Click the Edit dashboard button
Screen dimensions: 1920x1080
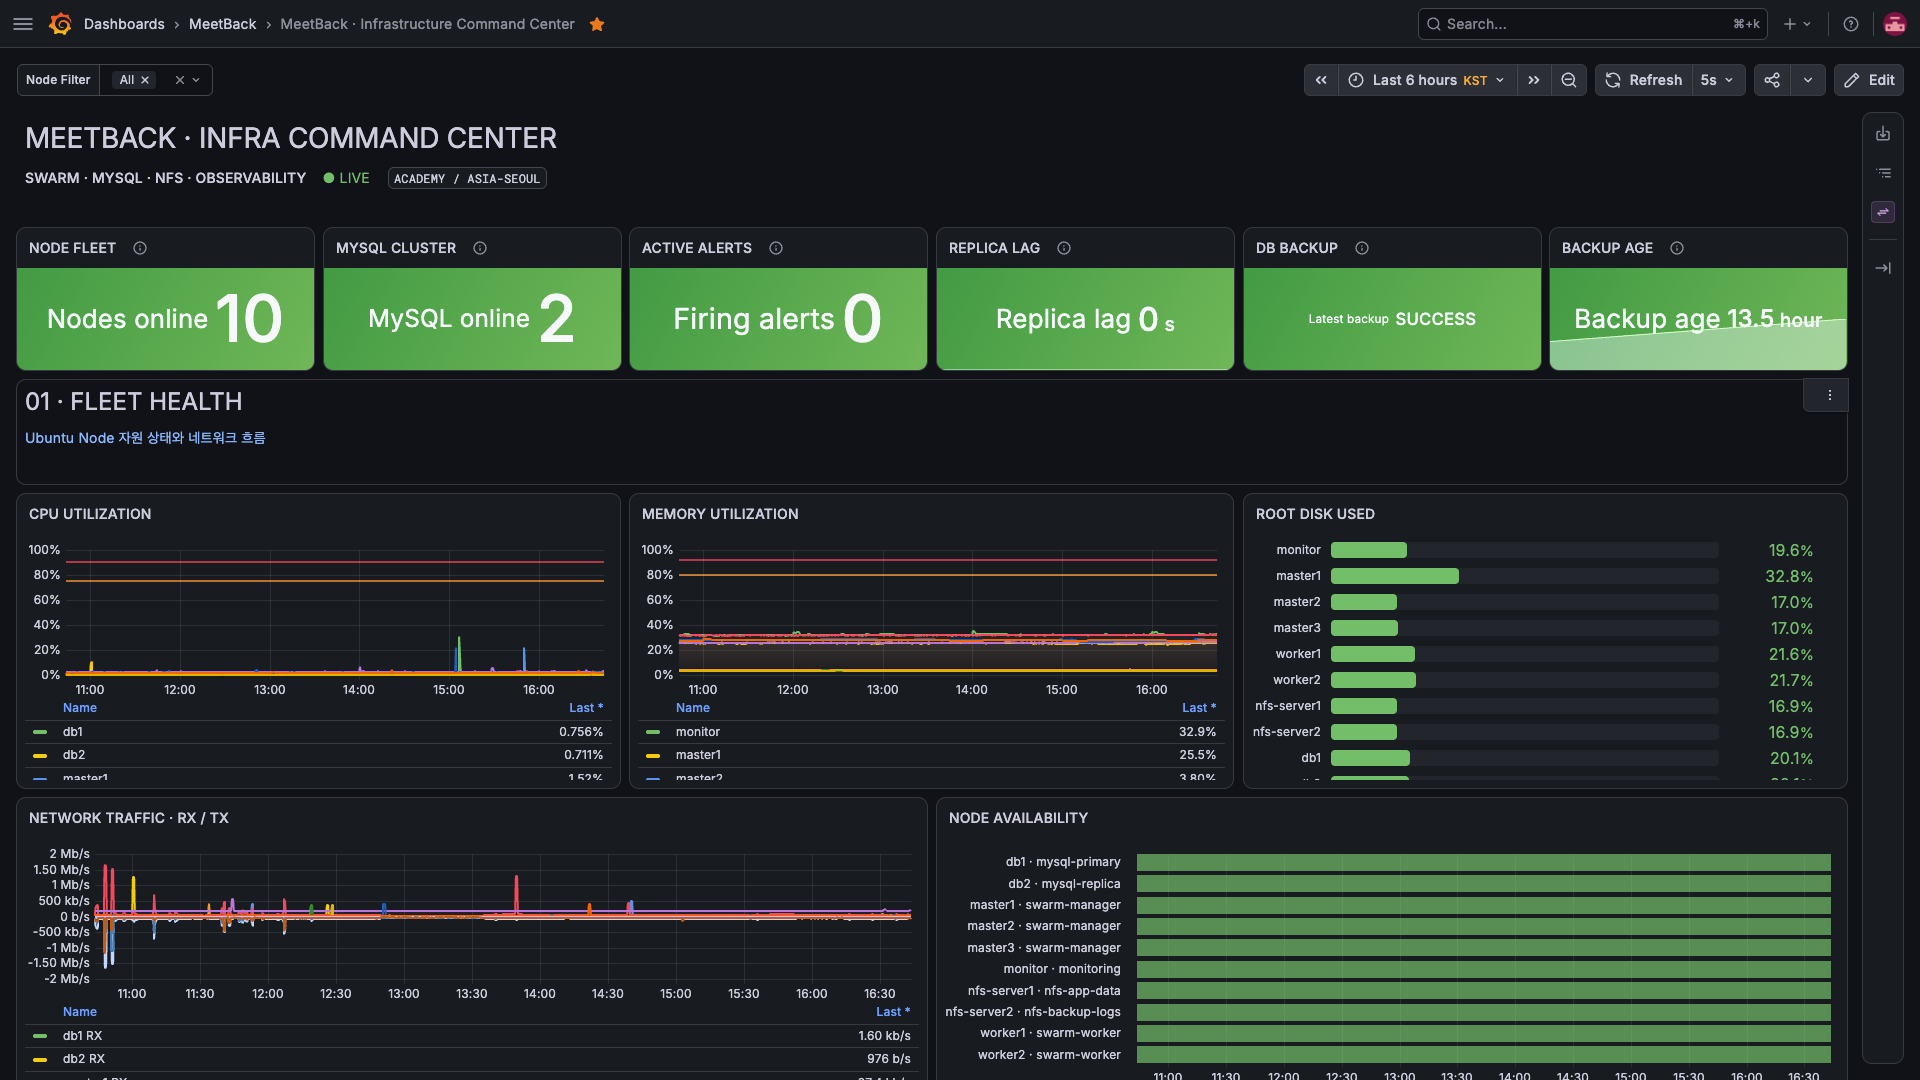tap(1869, 80)
